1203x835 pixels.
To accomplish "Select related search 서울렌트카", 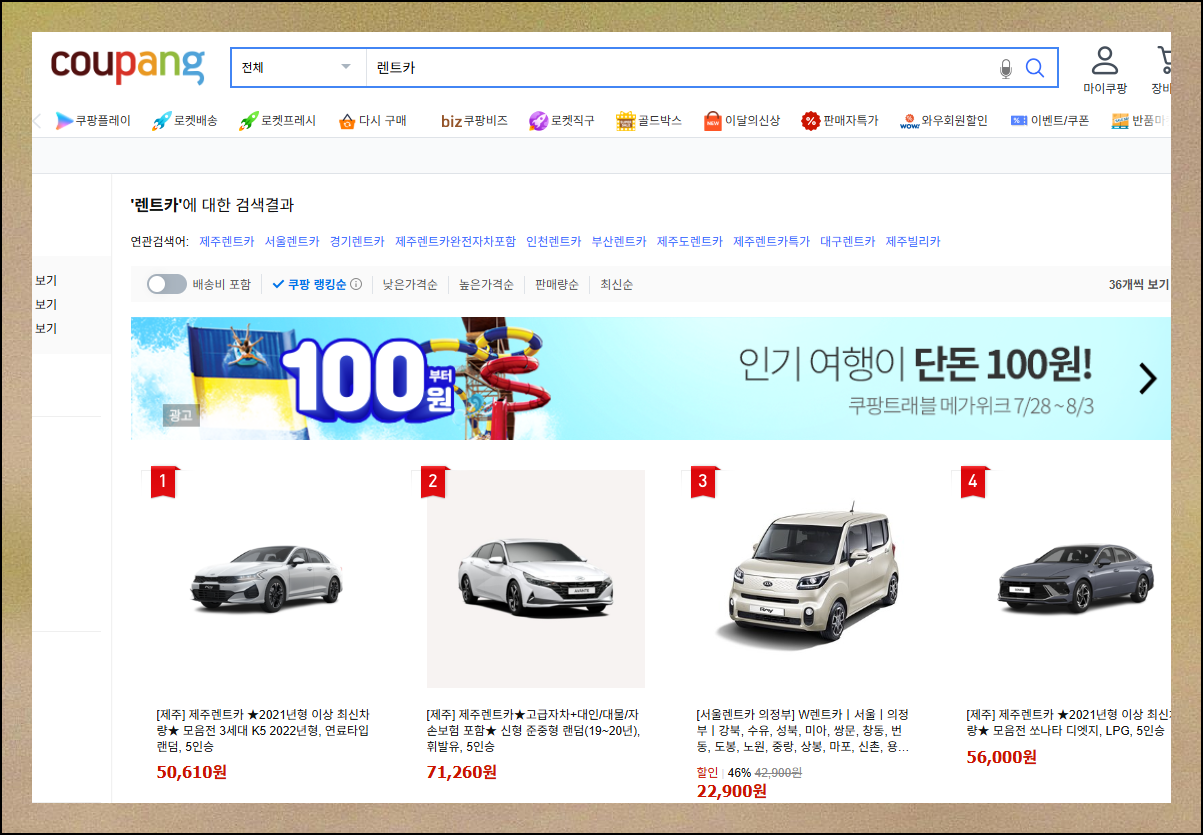I will pos(292,242).
